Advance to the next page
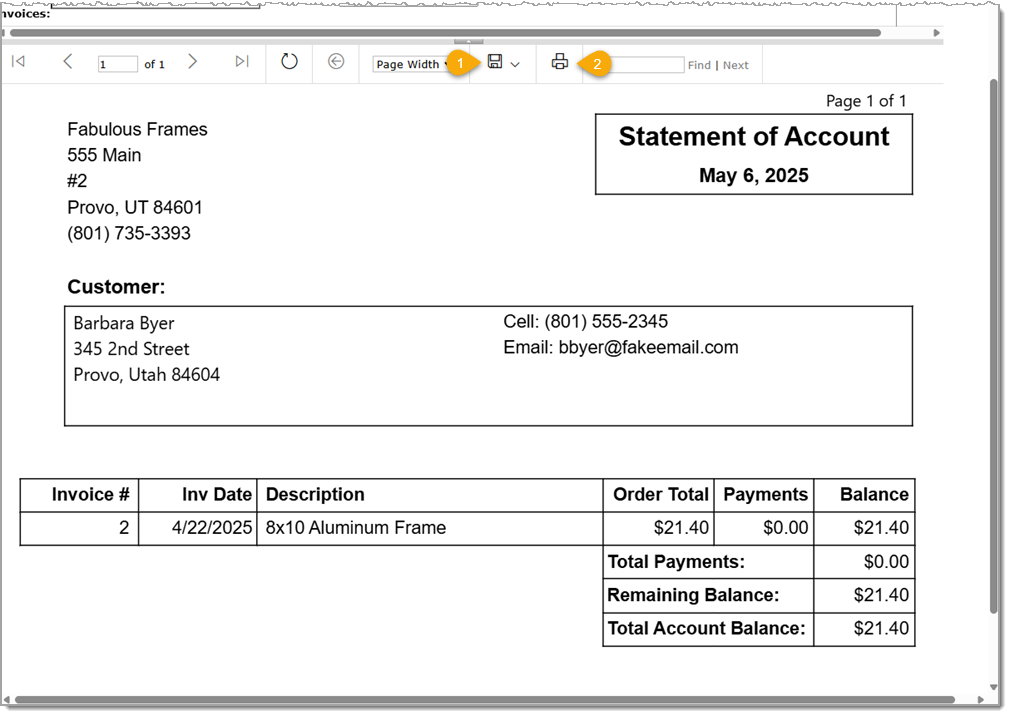Screen dimensions: 1011x717 [192, 62]
